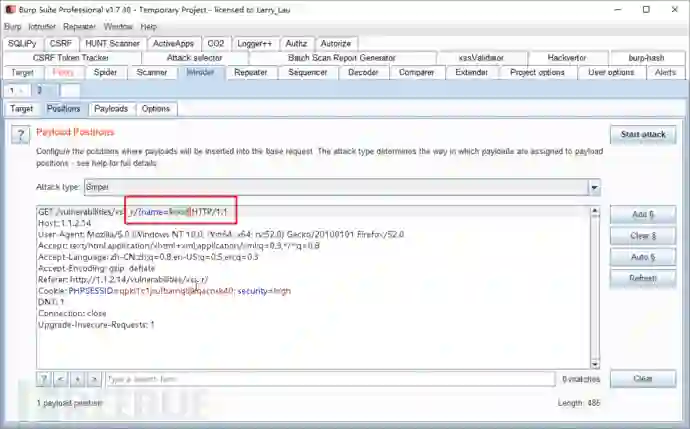Switch to the CO2 tab

click(216, 44)
